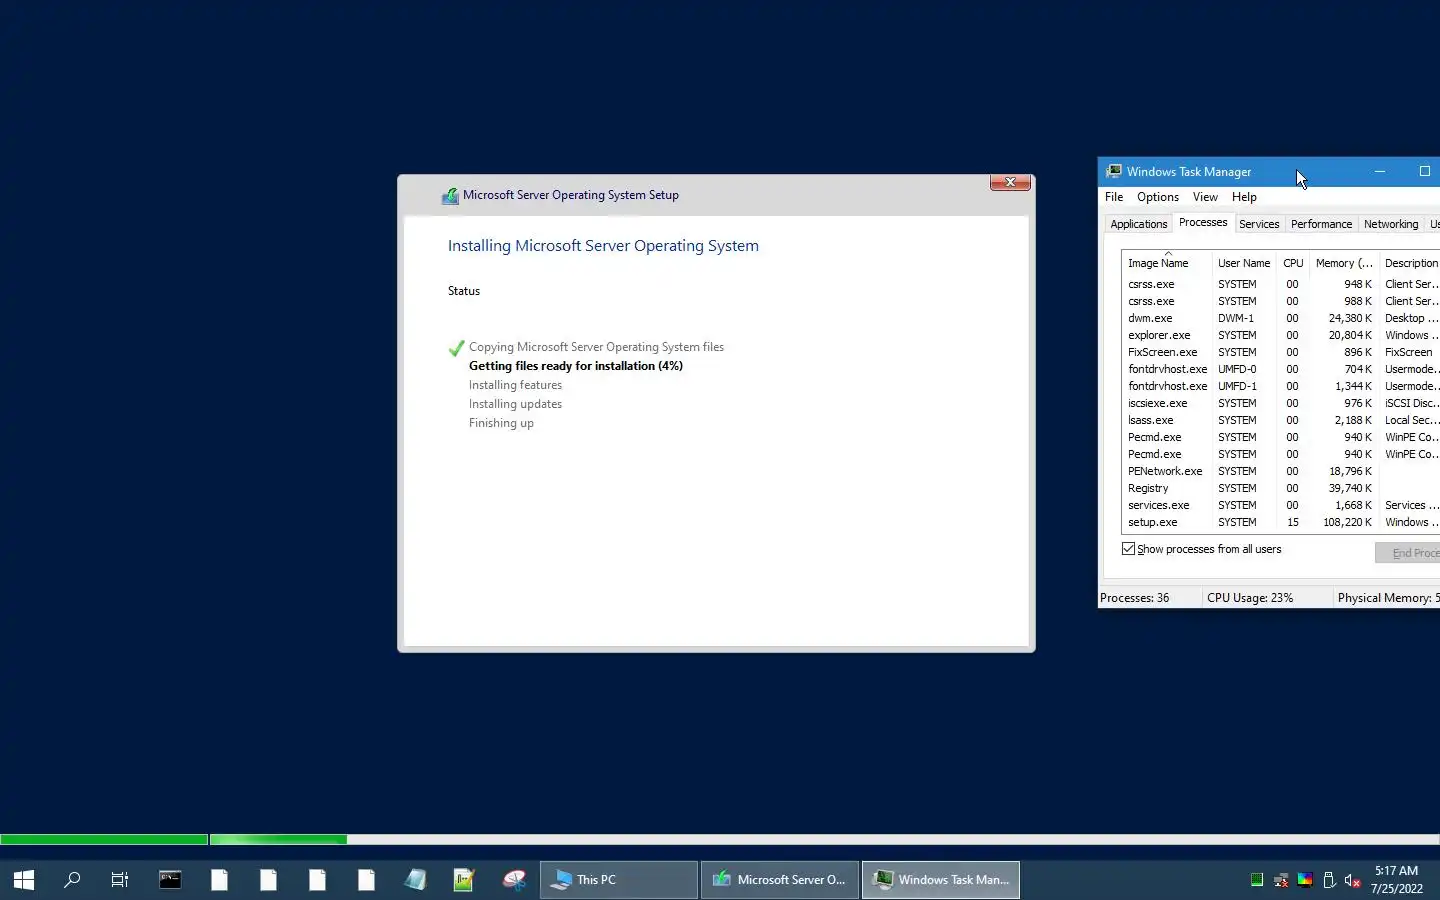The image size is (1440, 900).
Task: Minimize the Windows Task Manager window
Action: 1380,172
